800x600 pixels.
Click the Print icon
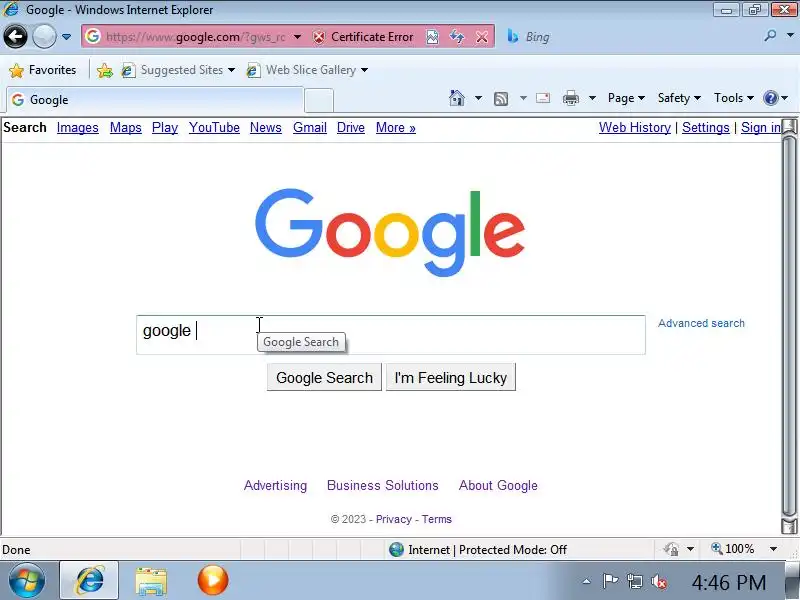pos(570,98)
